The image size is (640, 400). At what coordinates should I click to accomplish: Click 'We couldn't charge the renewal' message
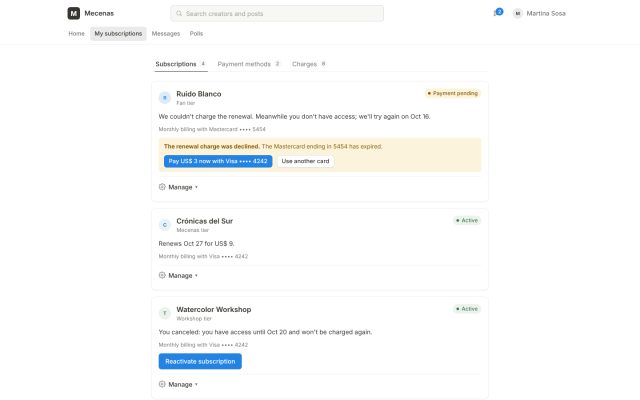coord(294,117)
